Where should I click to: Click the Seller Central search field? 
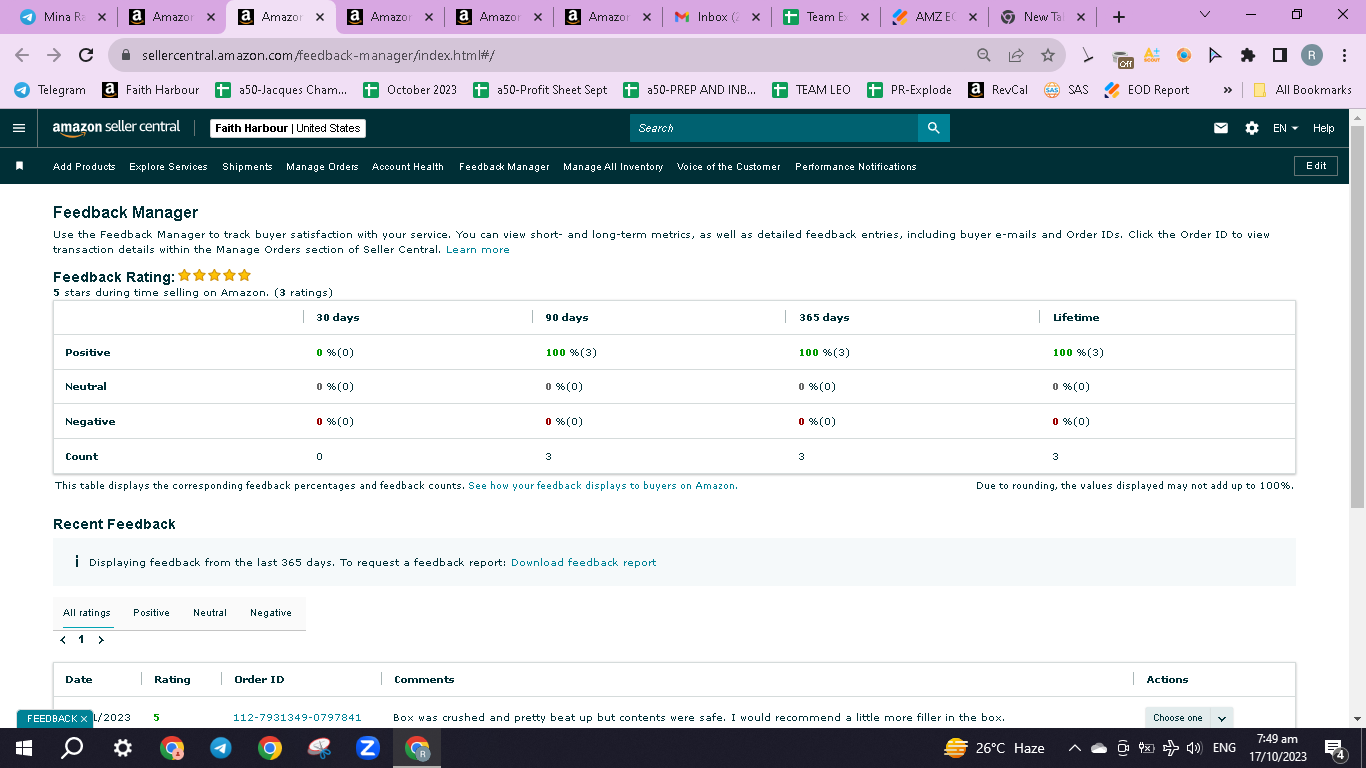click(x=774, y=128)
